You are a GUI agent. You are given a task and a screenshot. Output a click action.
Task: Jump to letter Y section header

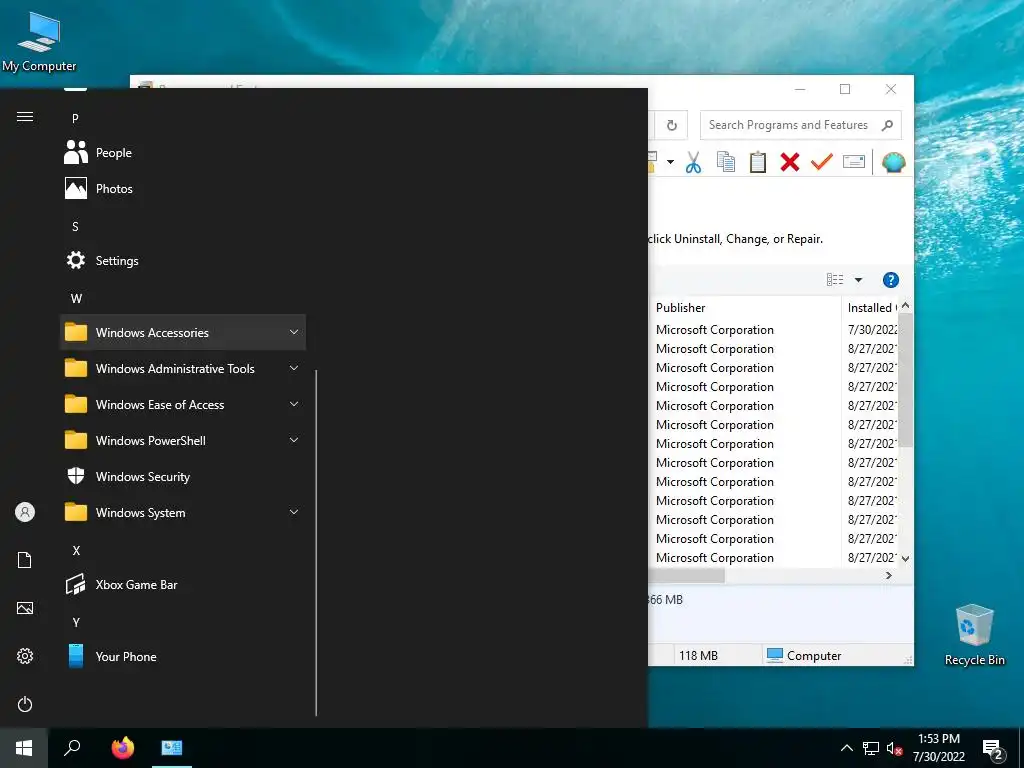click(x=76, y=622)
